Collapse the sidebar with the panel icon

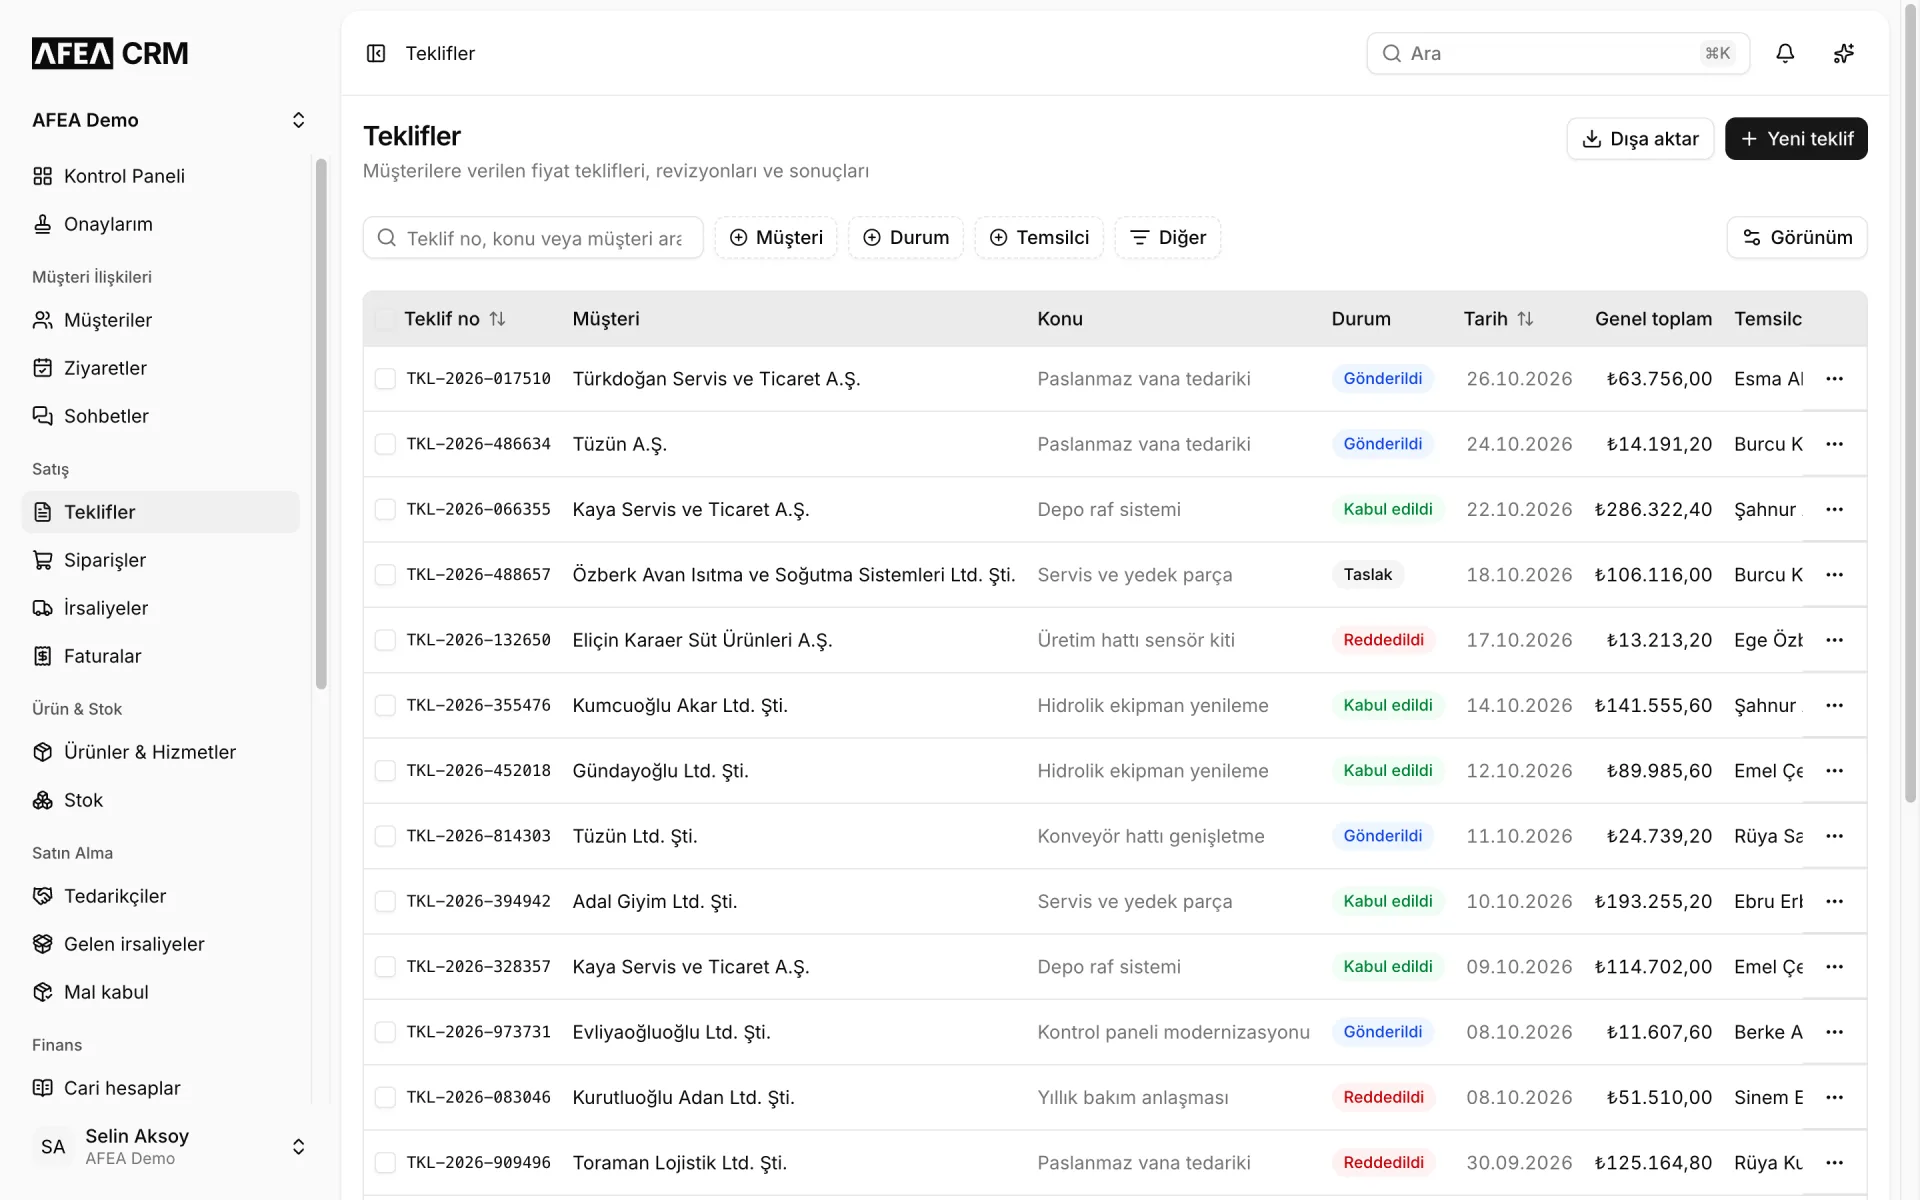[x=376, y=53]
